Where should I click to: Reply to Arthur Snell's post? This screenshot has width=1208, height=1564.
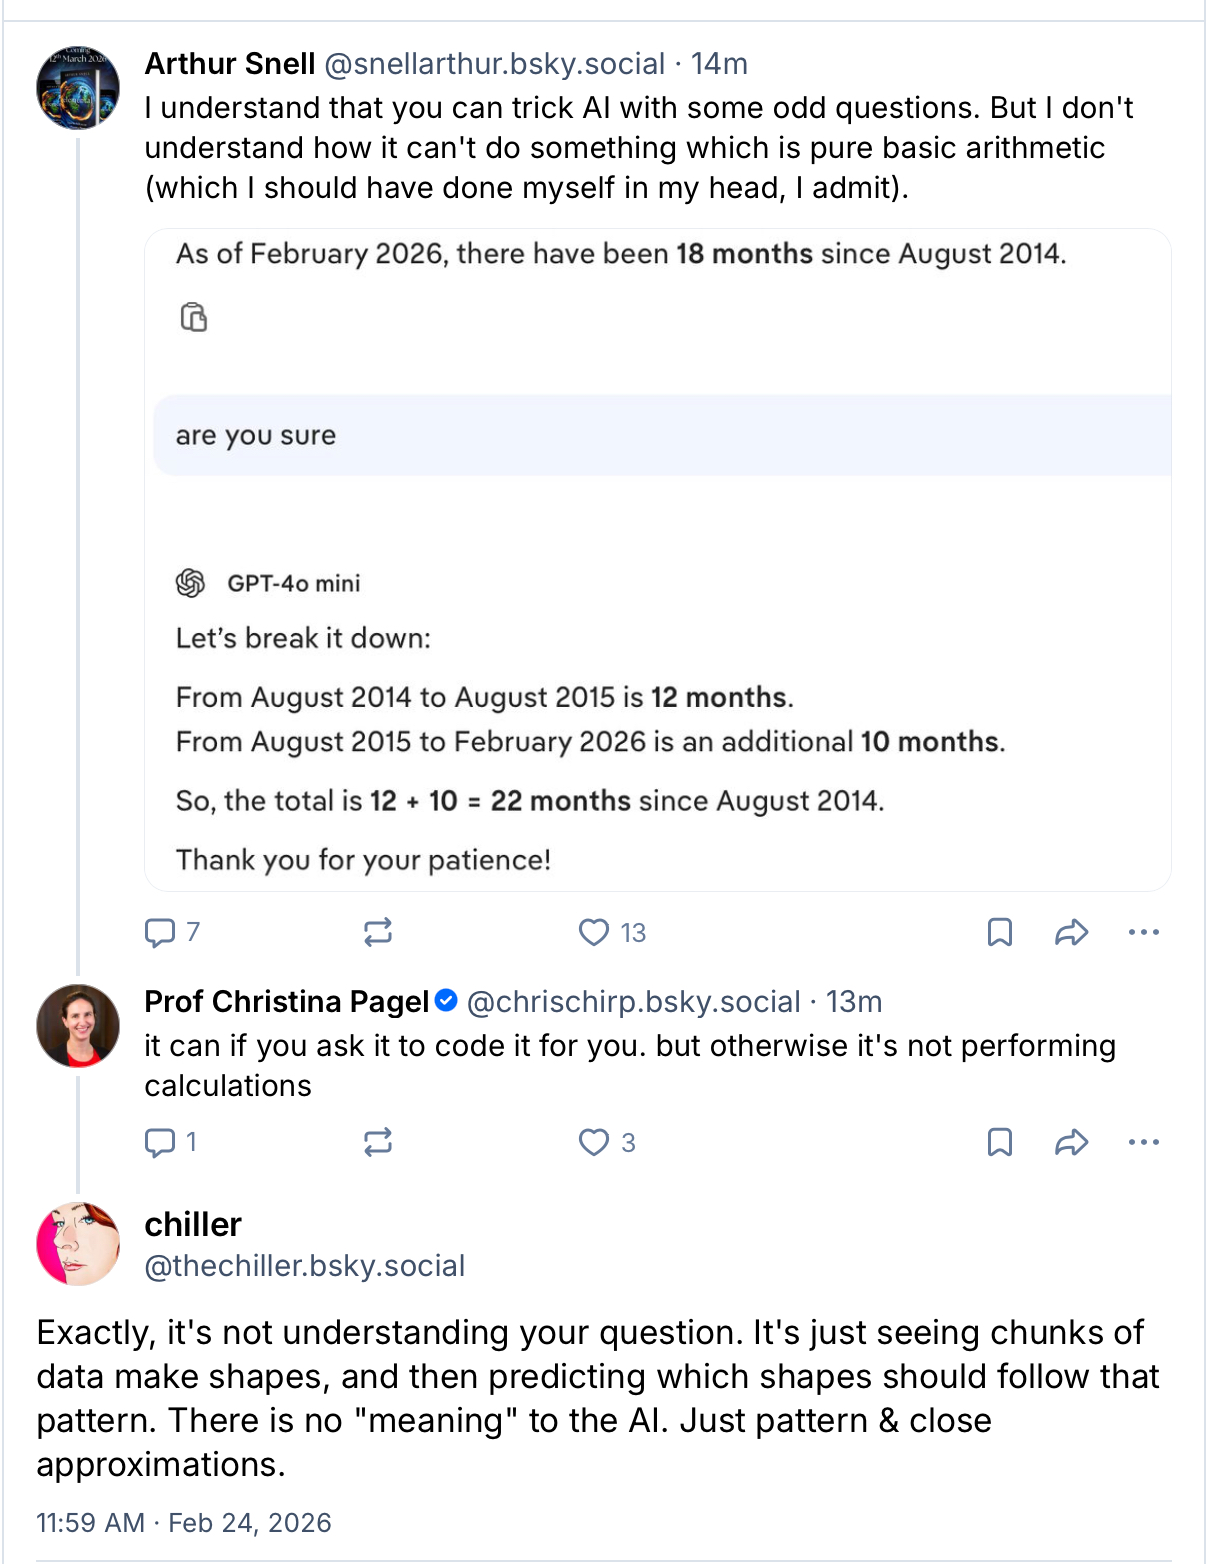pyautogui.click(x=160, y=932)
